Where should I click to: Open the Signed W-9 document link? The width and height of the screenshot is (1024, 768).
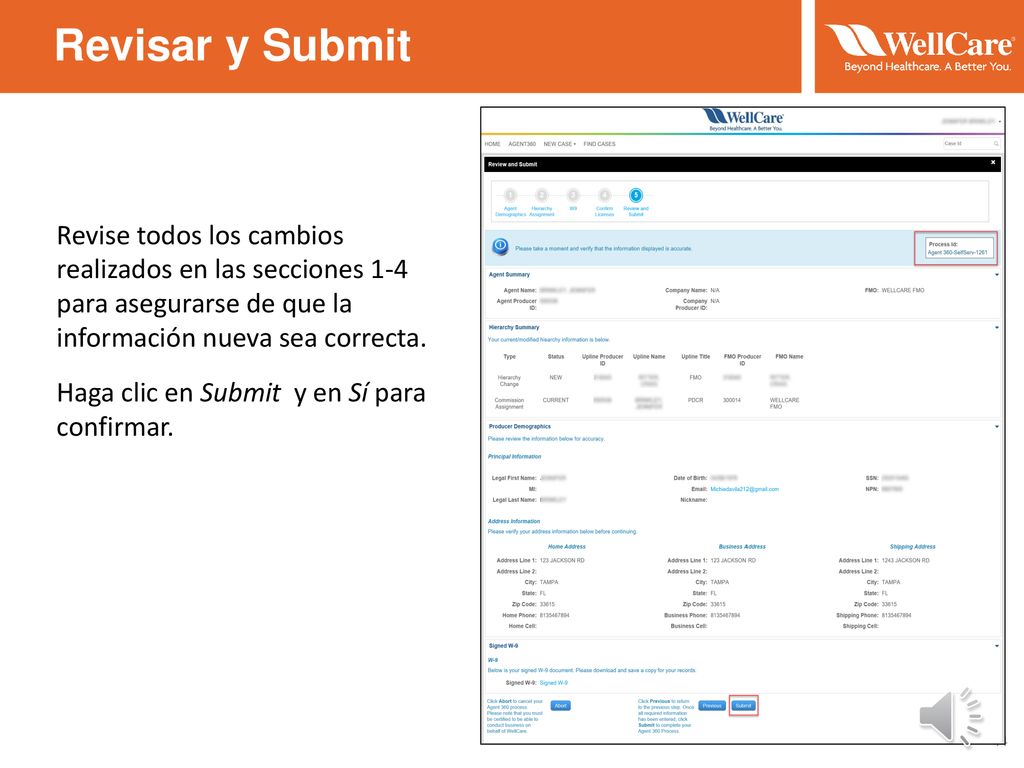tap(553, 683)
